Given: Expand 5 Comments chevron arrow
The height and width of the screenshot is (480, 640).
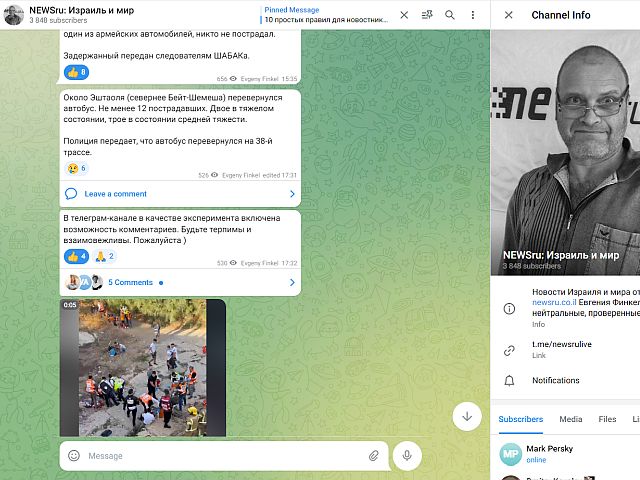Looking at the screenshot, I should tap(292, 282).
